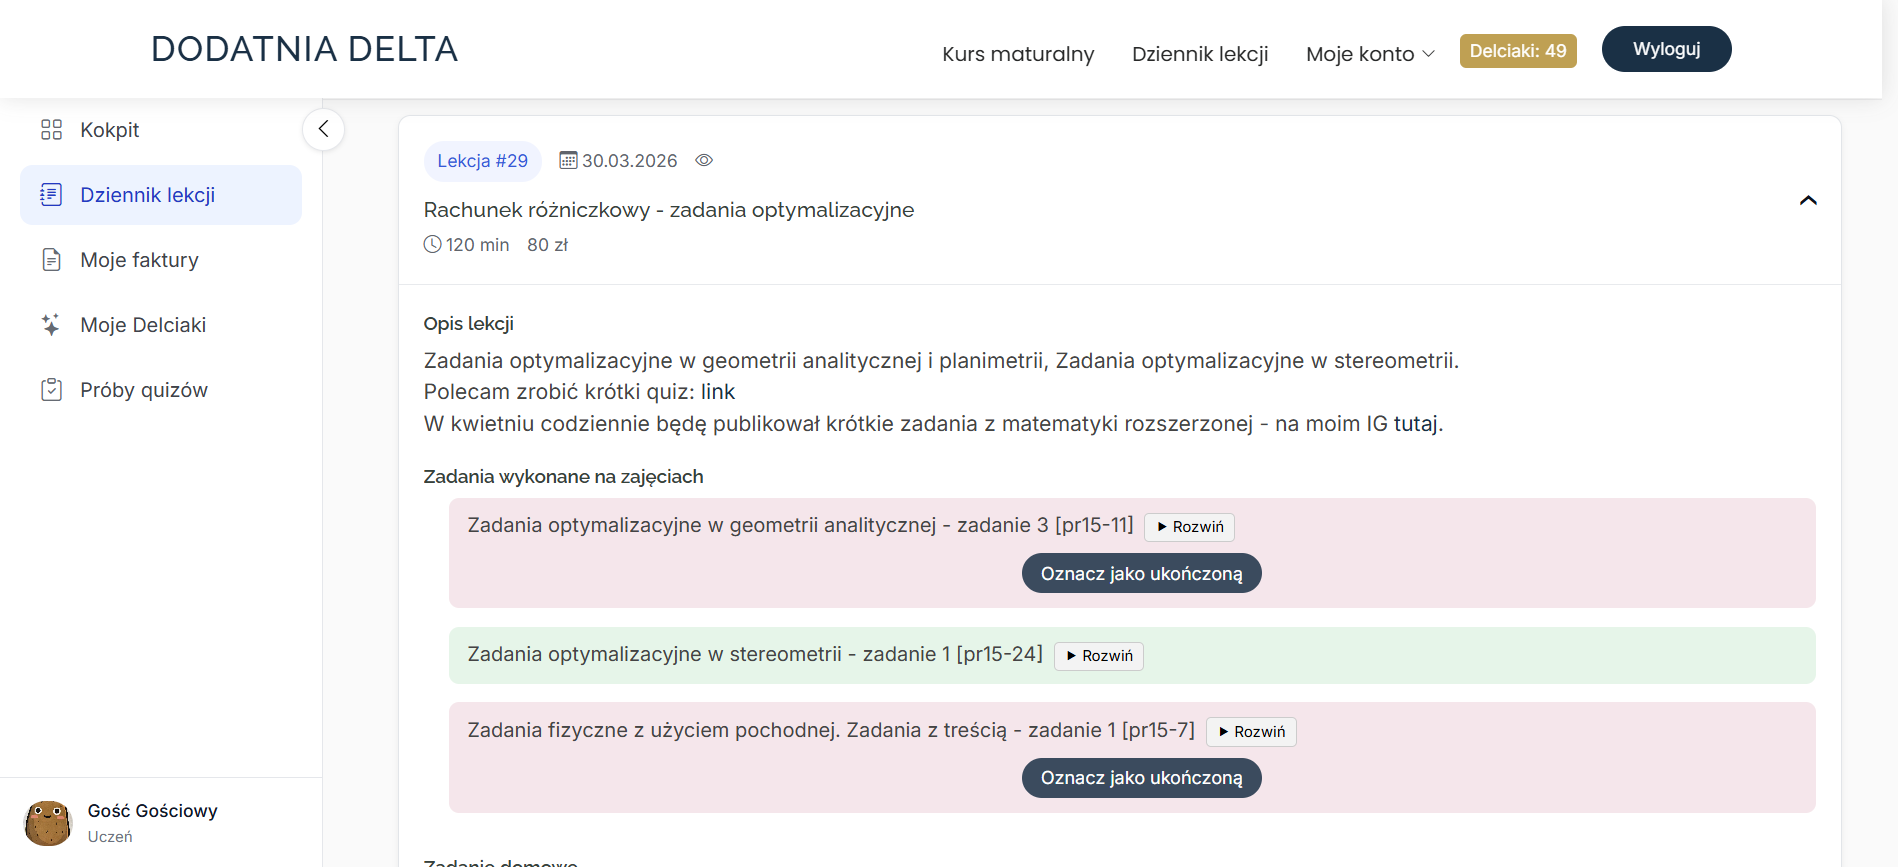Expand Rozwiń for stereometrii zadanie 1 [pr15-24]
This screenshot has width=1898, height=867.
pos(1099,656)
